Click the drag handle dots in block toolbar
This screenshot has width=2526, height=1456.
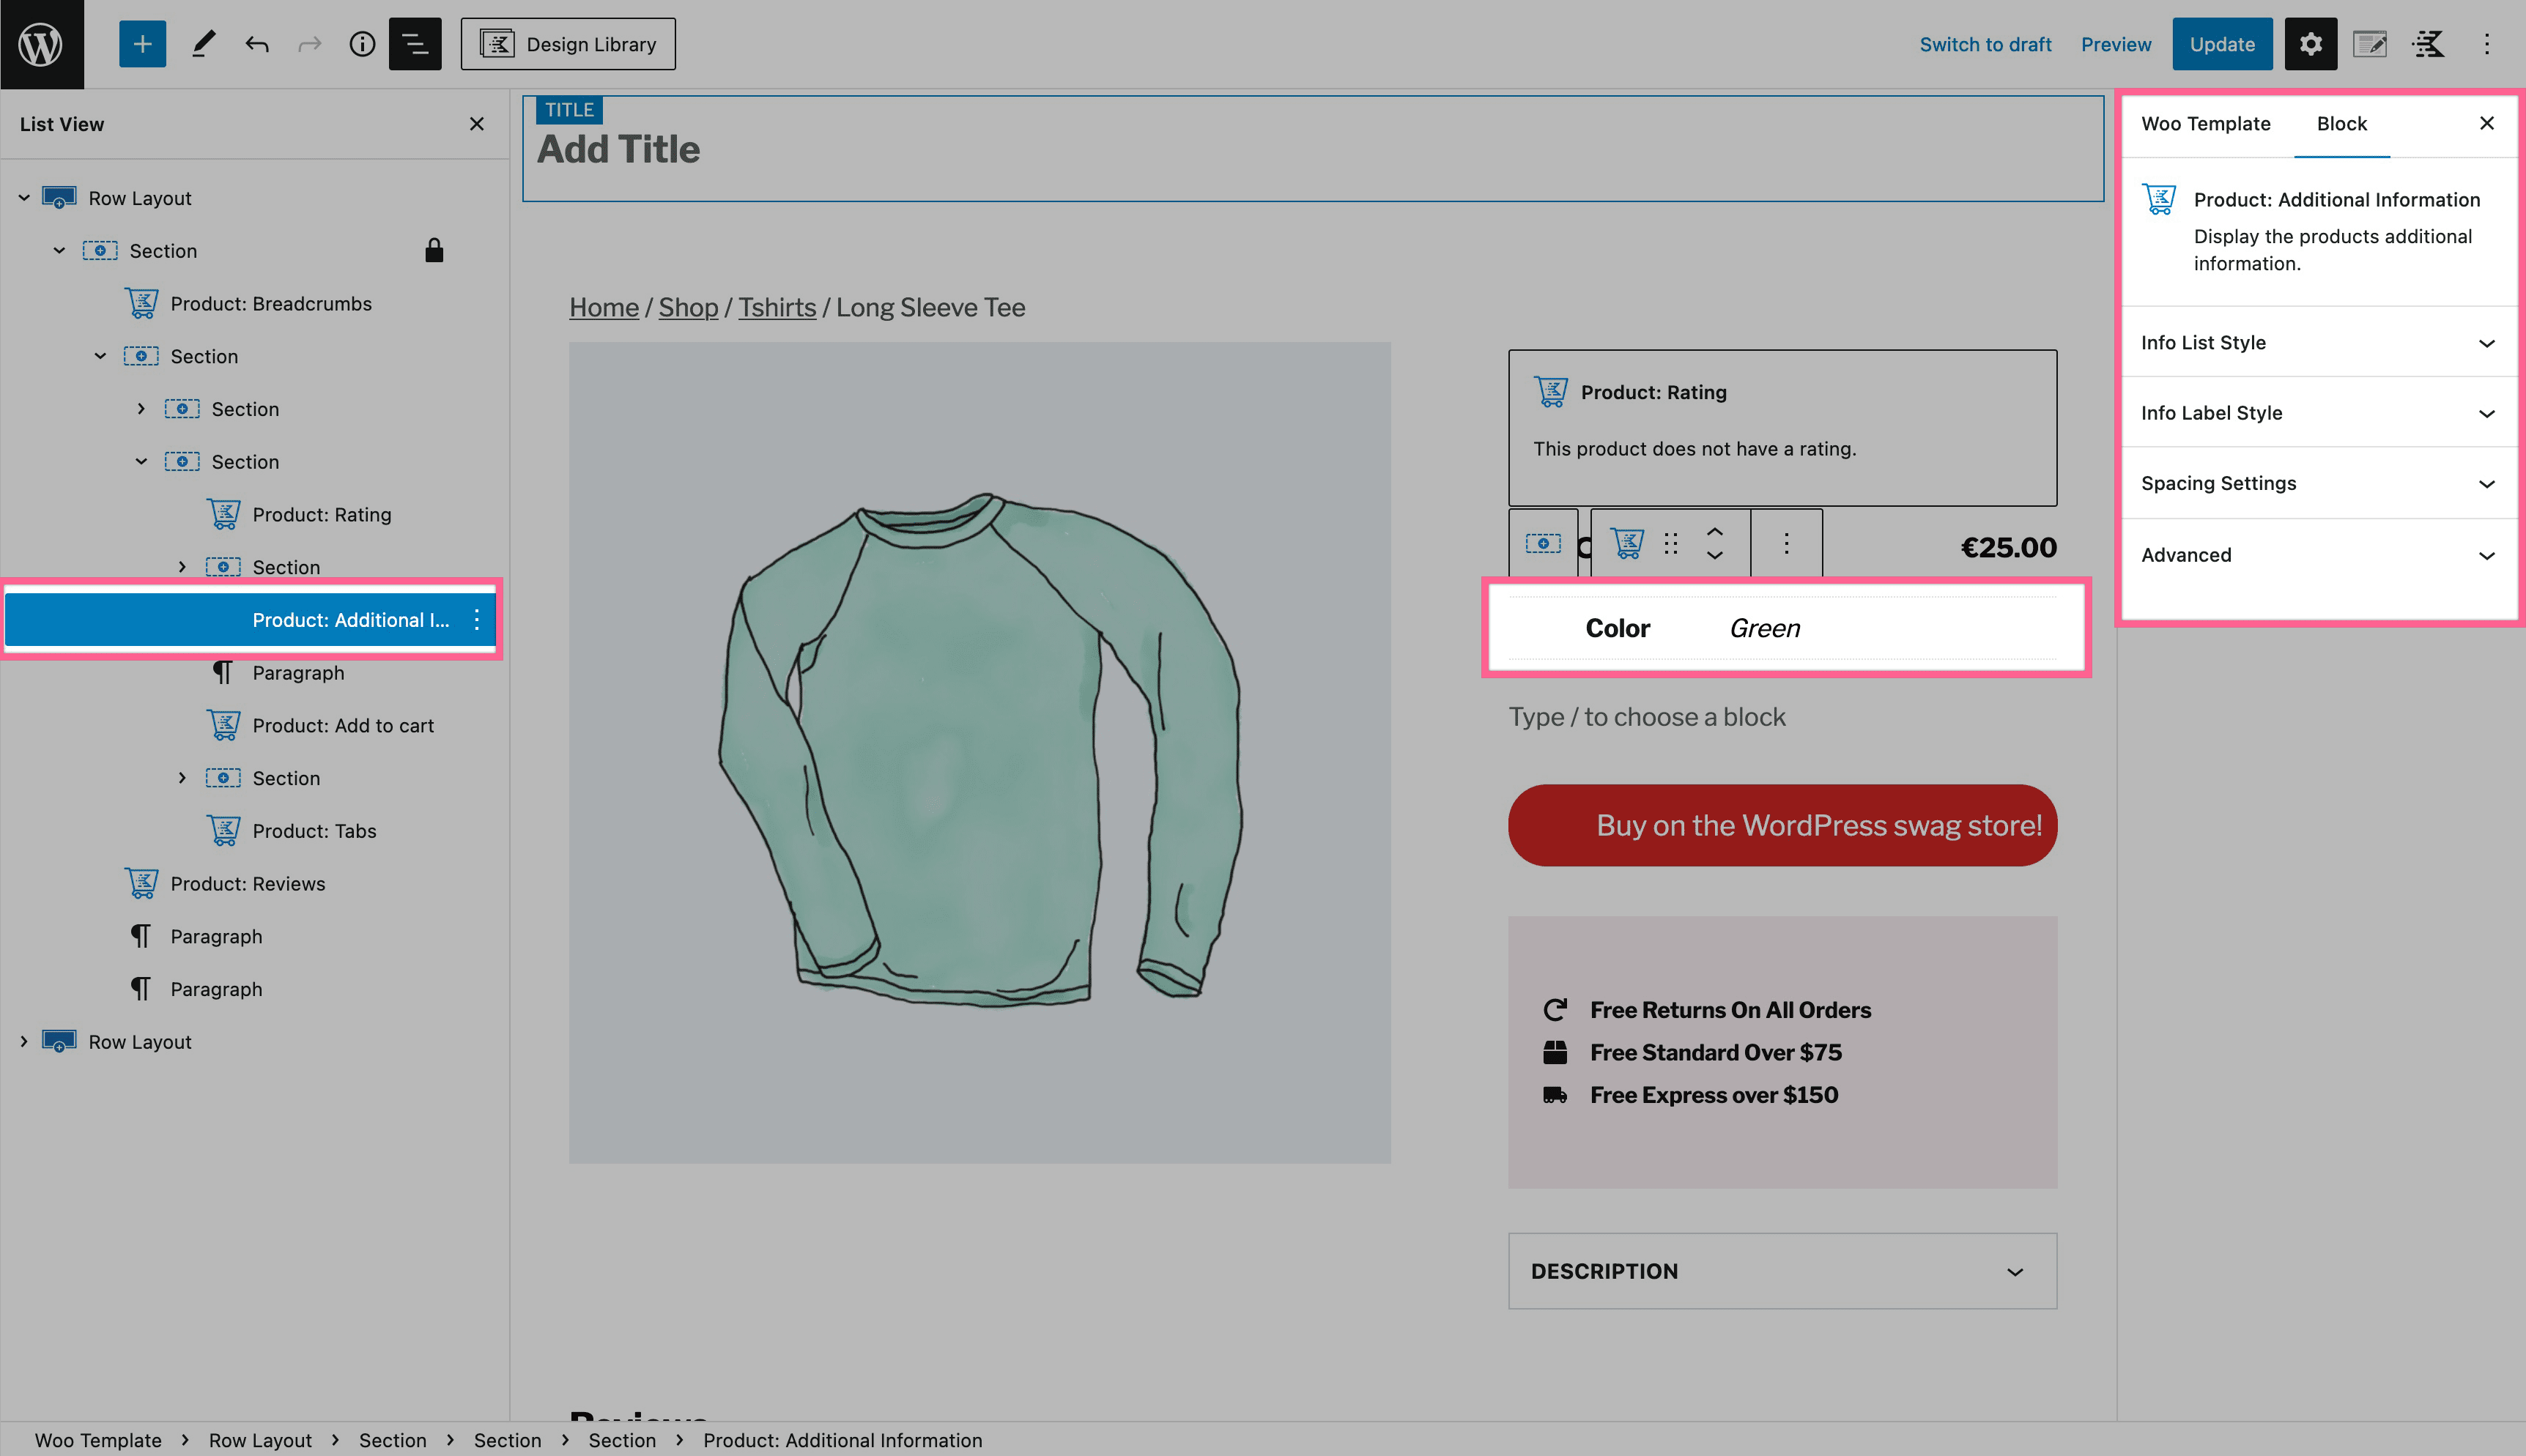point(1671,543)
